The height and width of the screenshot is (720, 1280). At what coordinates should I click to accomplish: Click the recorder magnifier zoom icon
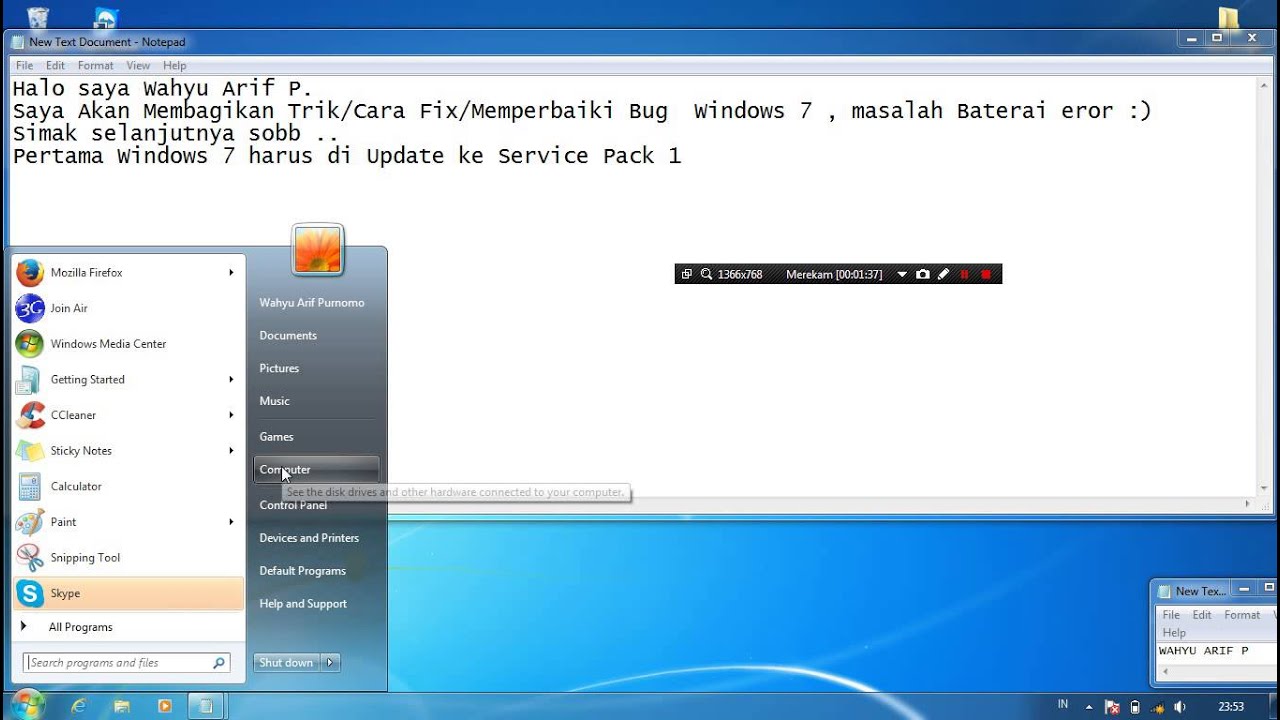(x=706, y=274)
